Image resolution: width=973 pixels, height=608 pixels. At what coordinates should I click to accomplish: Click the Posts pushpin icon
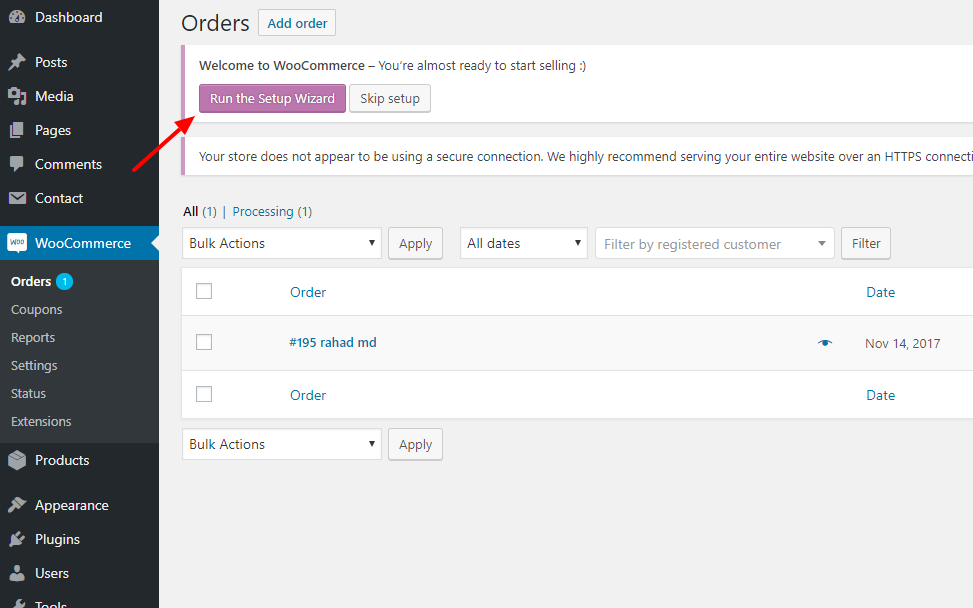click(17, 62)
